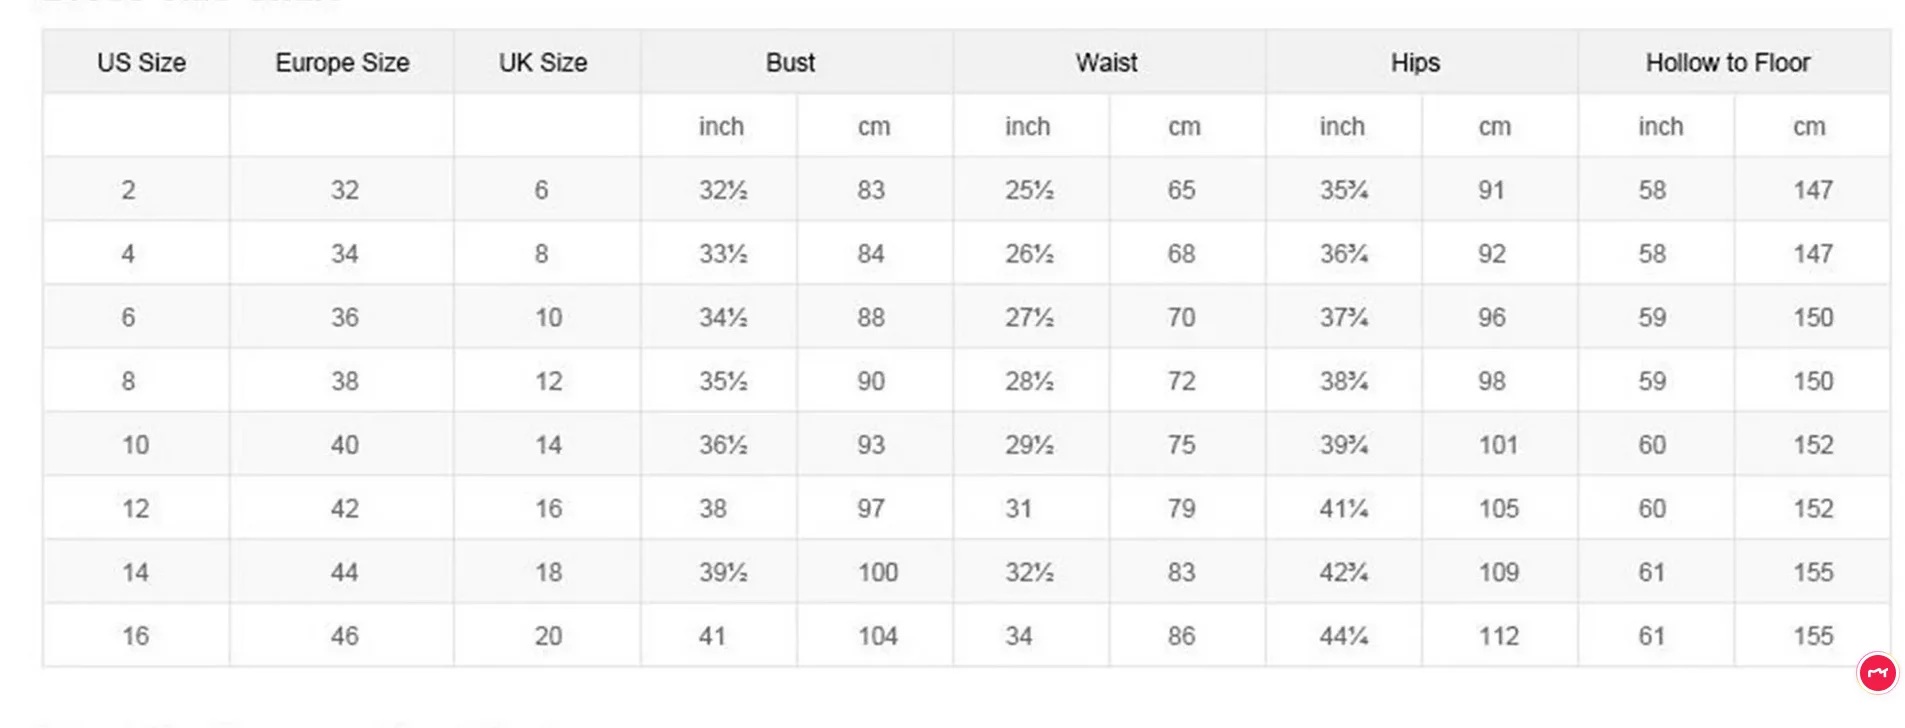Click hips value 109 cm cell

pos(1500,572)
